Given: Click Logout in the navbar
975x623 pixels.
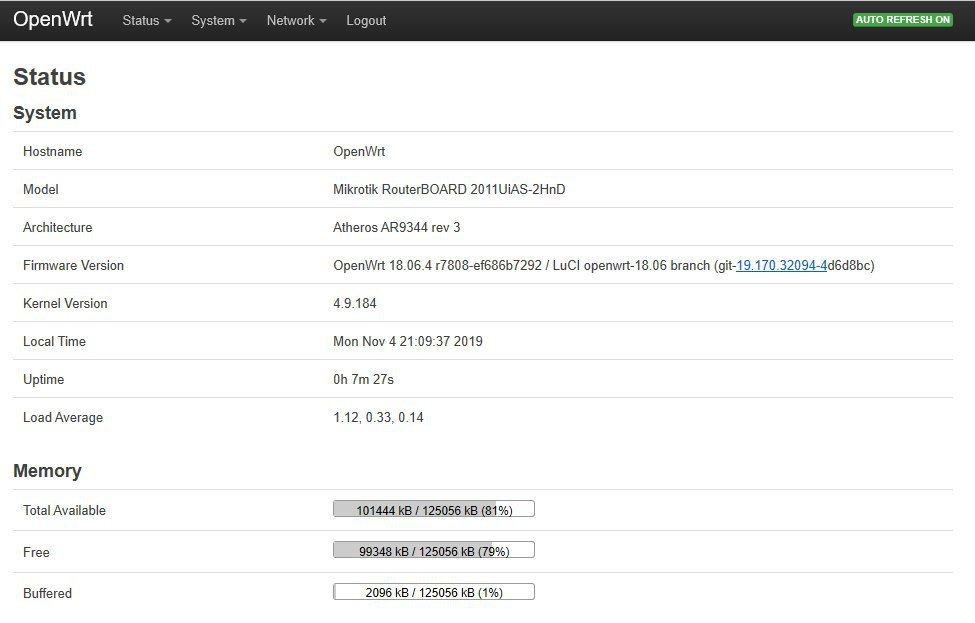Looking at the screenshot, I should (x=366, y=21).
